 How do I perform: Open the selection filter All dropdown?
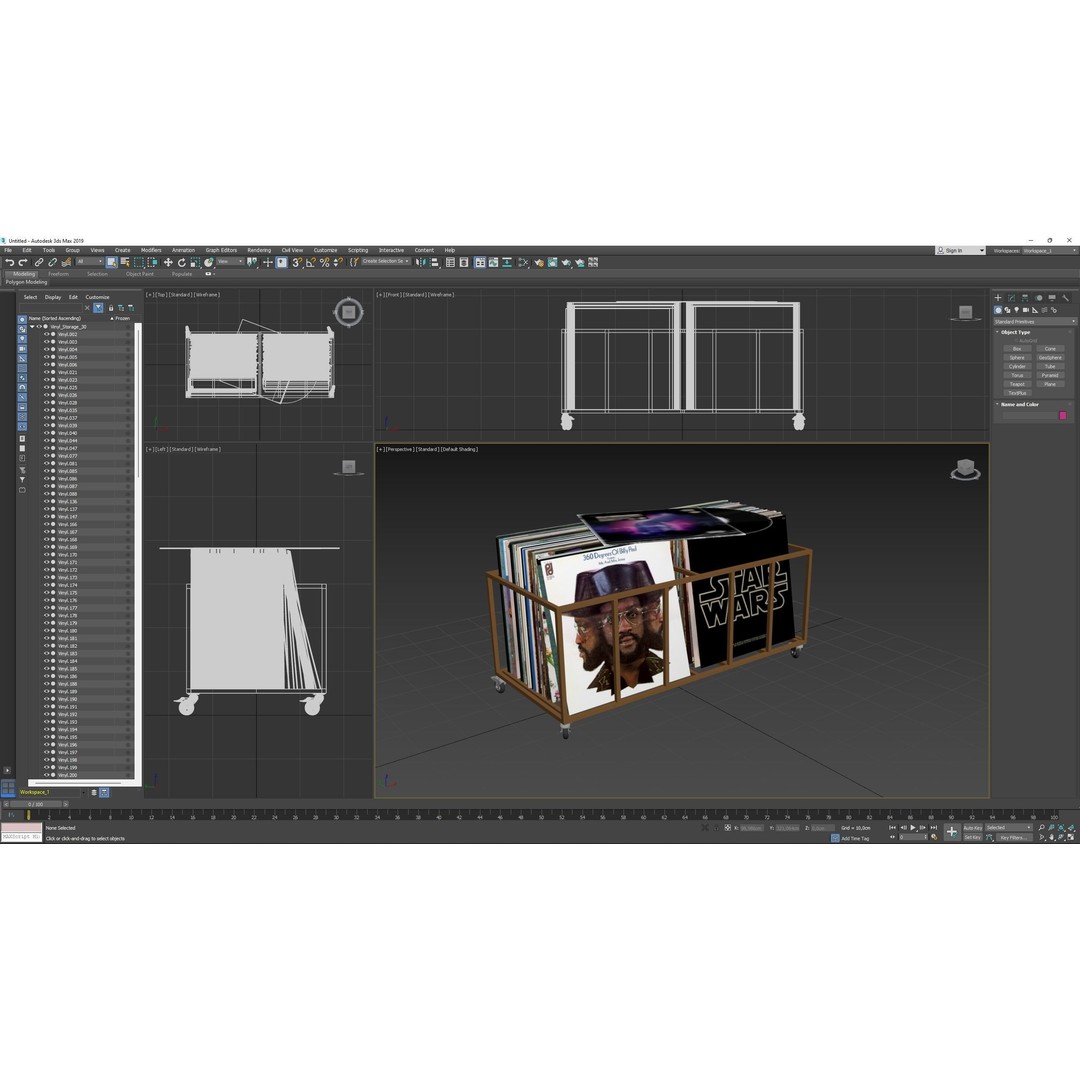pos(90,262)
